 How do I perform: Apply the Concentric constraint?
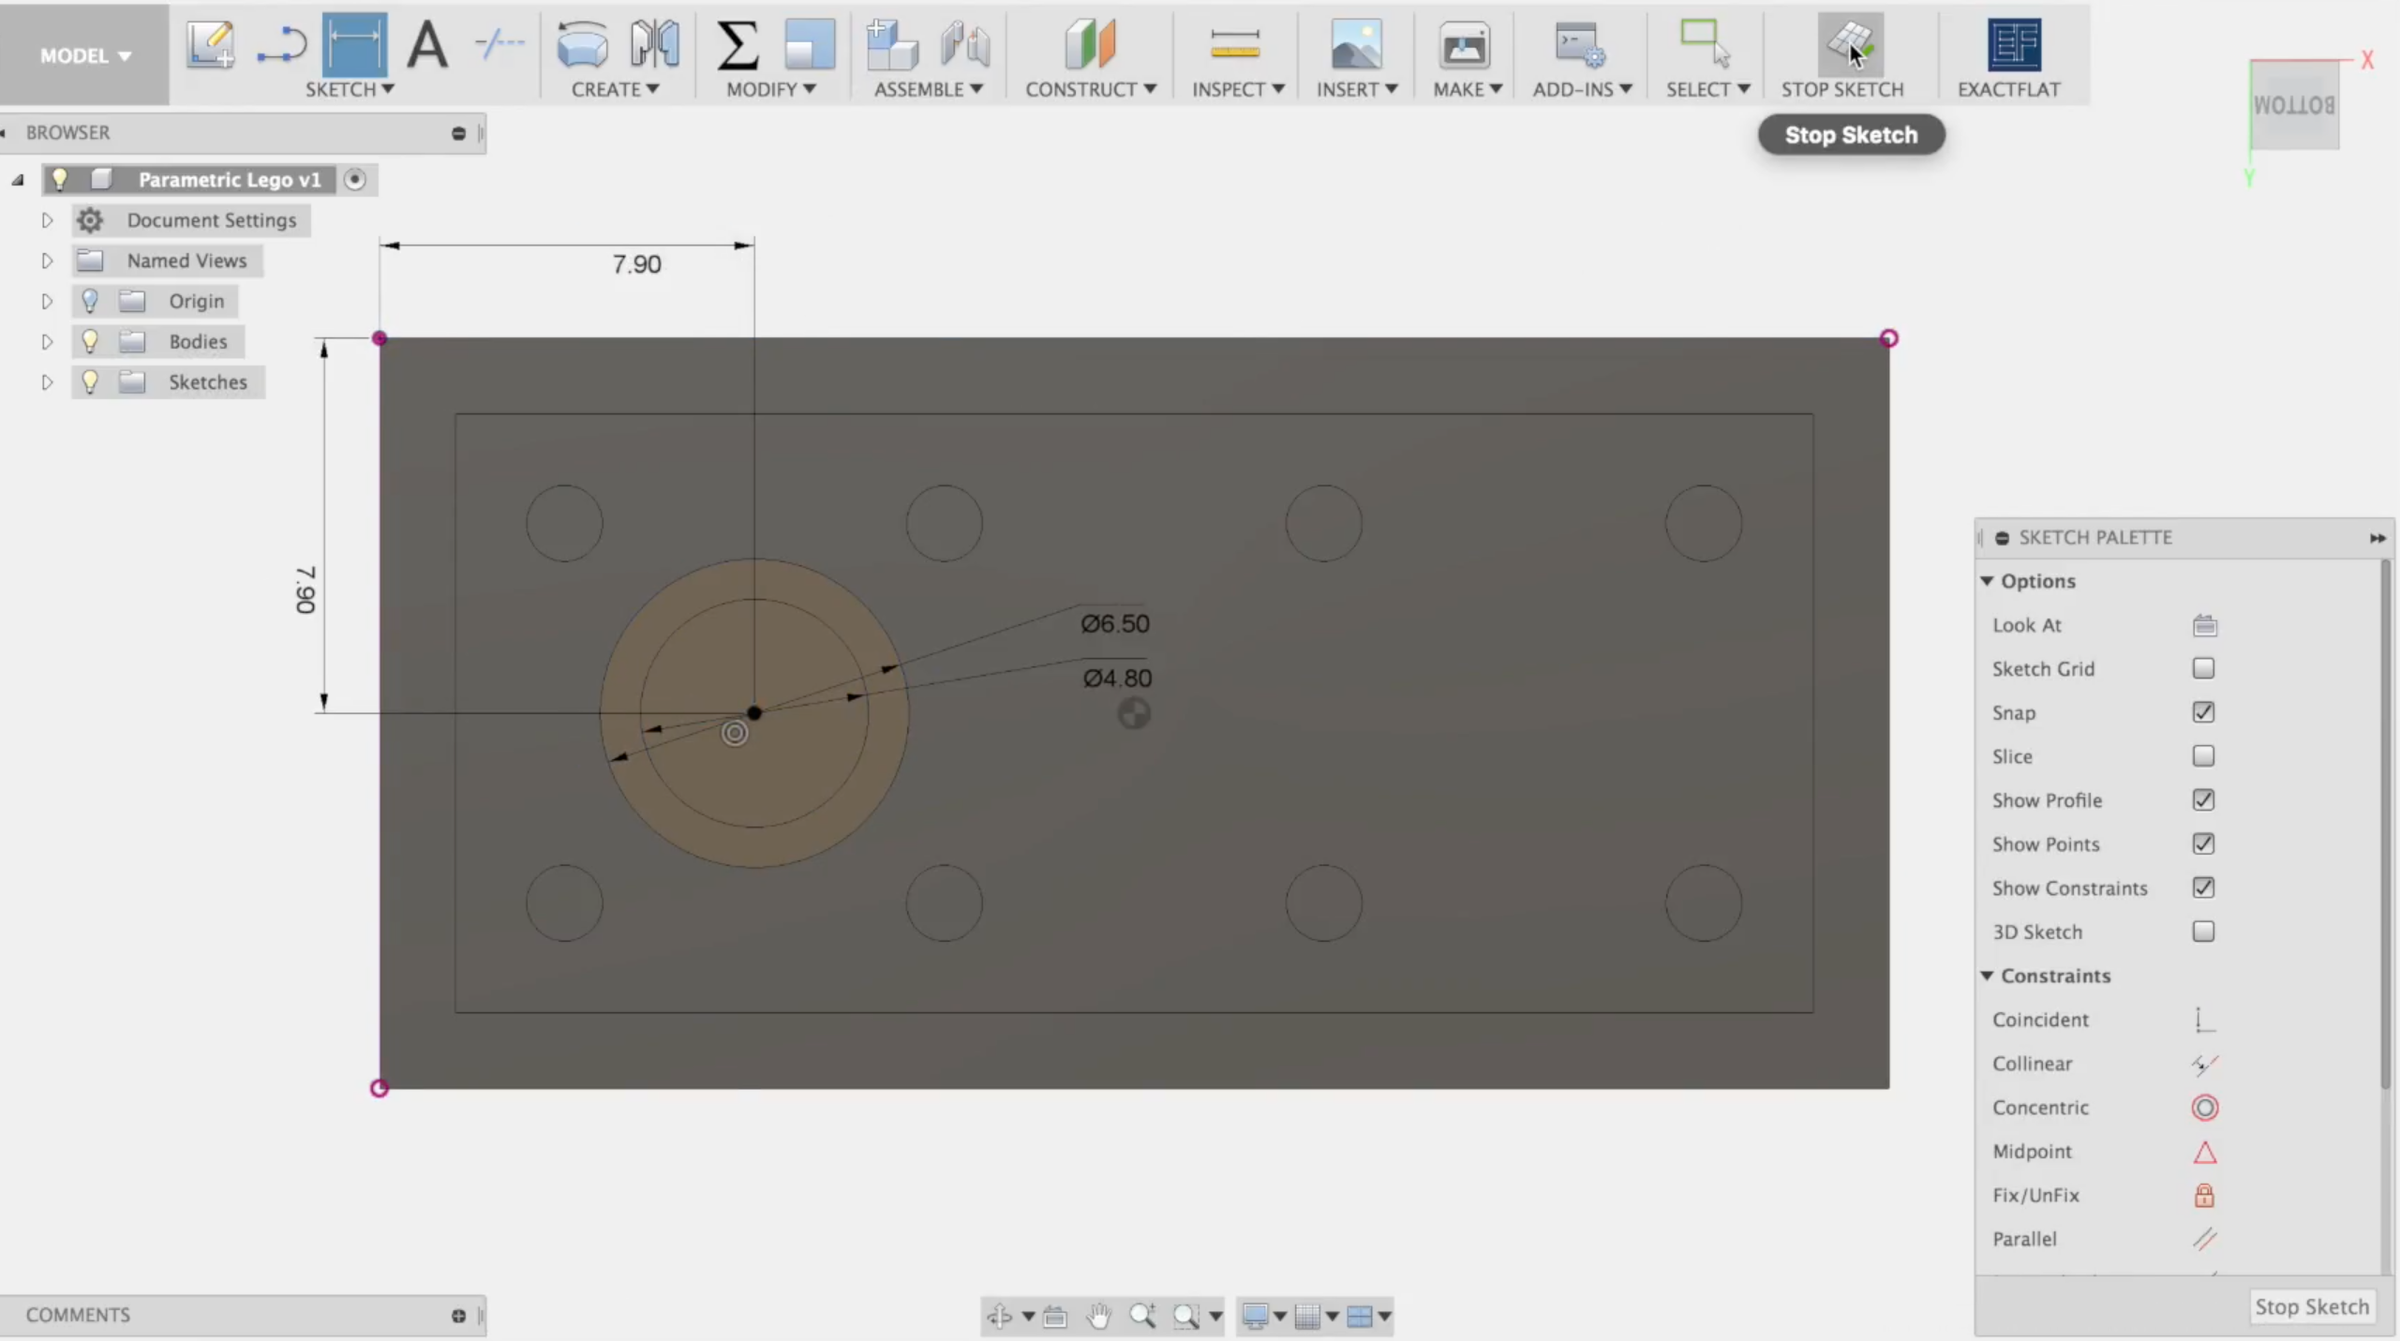pyautogui.click(x=2206, y=1107)
